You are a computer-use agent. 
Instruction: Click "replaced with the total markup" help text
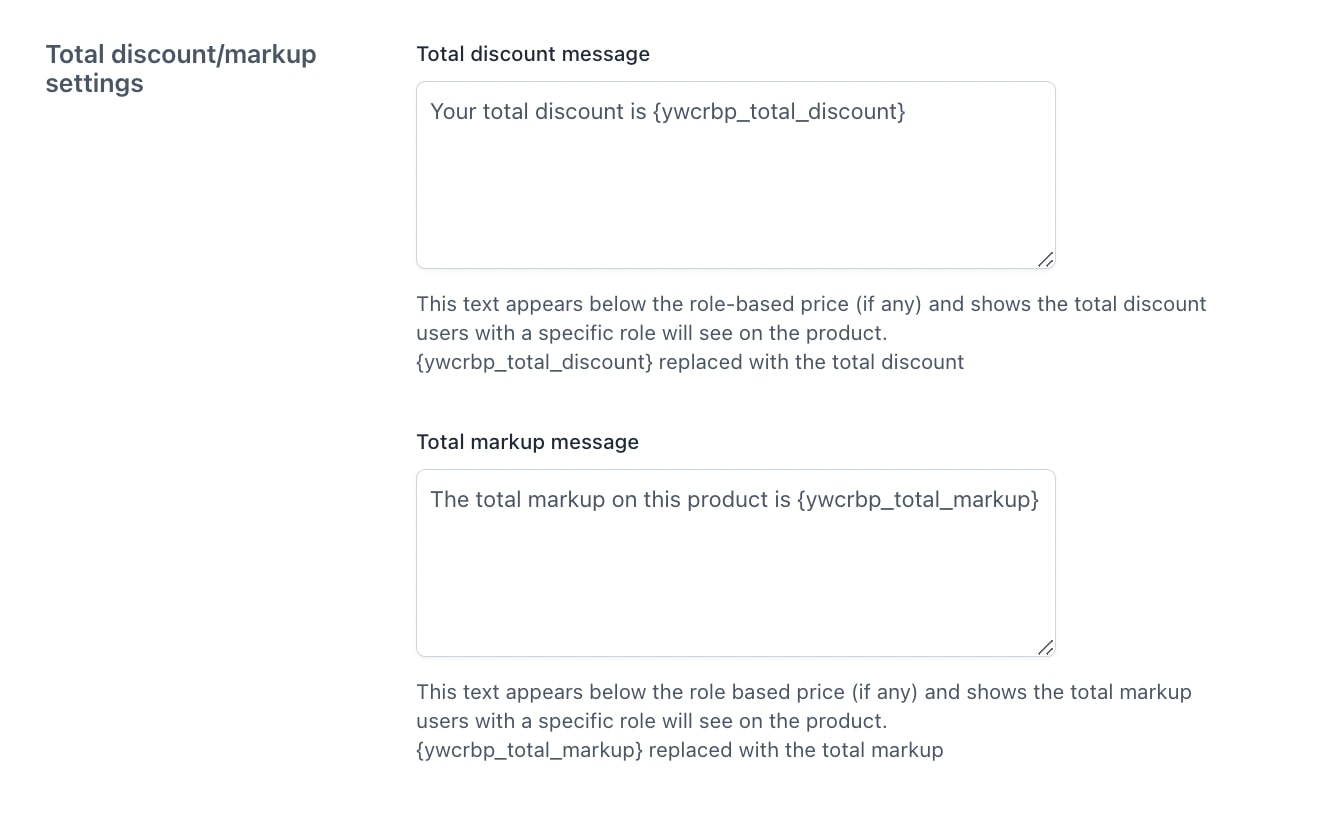tap(796, 750)
